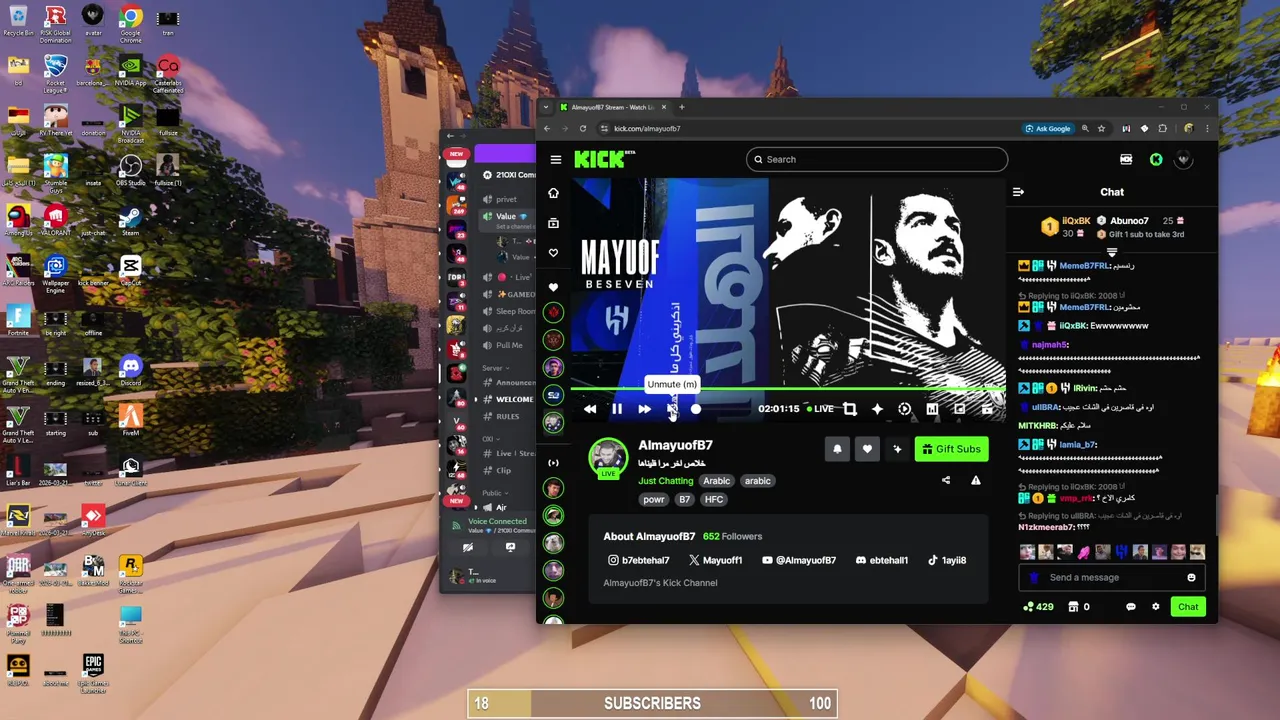Viewport: 1280px width, 720px height.
Task: Click the green circular icon in Kick header
Action: (x=1156, y=159)
